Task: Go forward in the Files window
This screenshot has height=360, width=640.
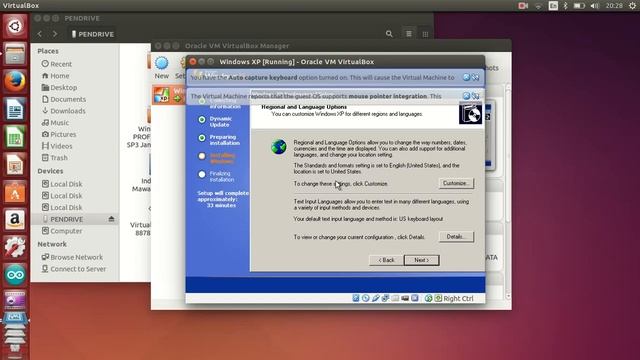Action: pyautogui.click(x=55, y=34)
